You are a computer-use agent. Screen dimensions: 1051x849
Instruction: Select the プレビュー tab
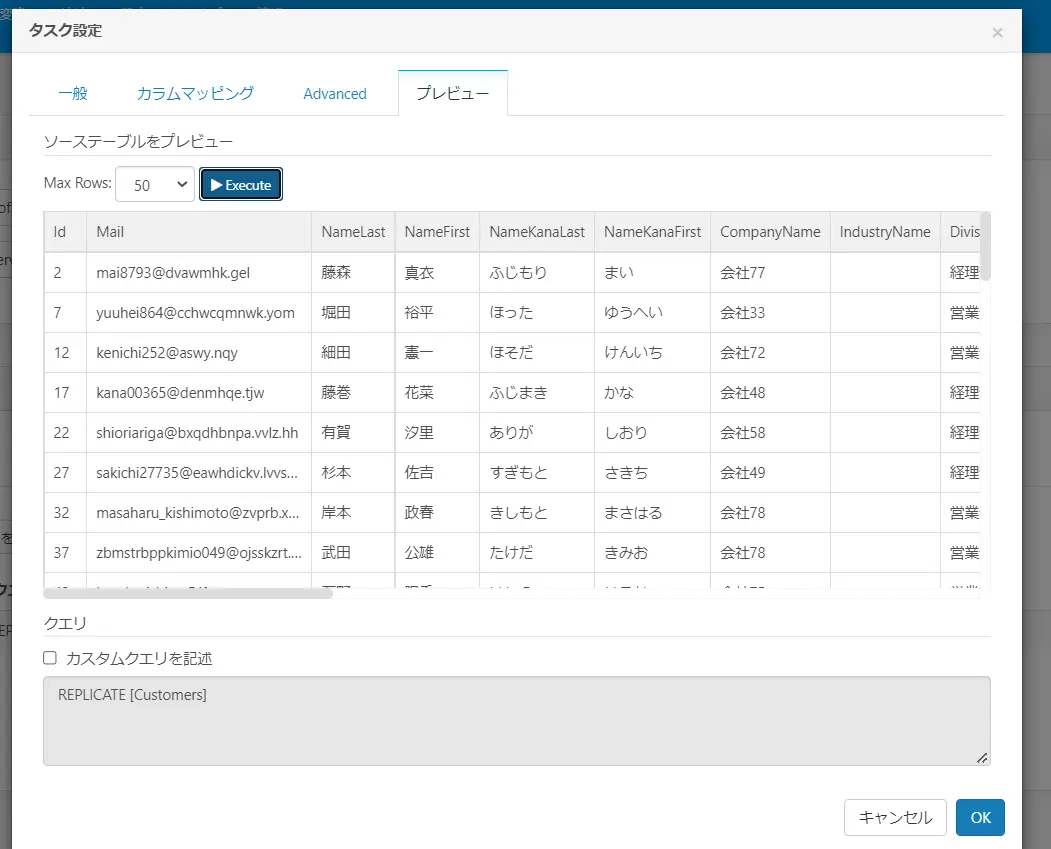(x=452, y=93)
